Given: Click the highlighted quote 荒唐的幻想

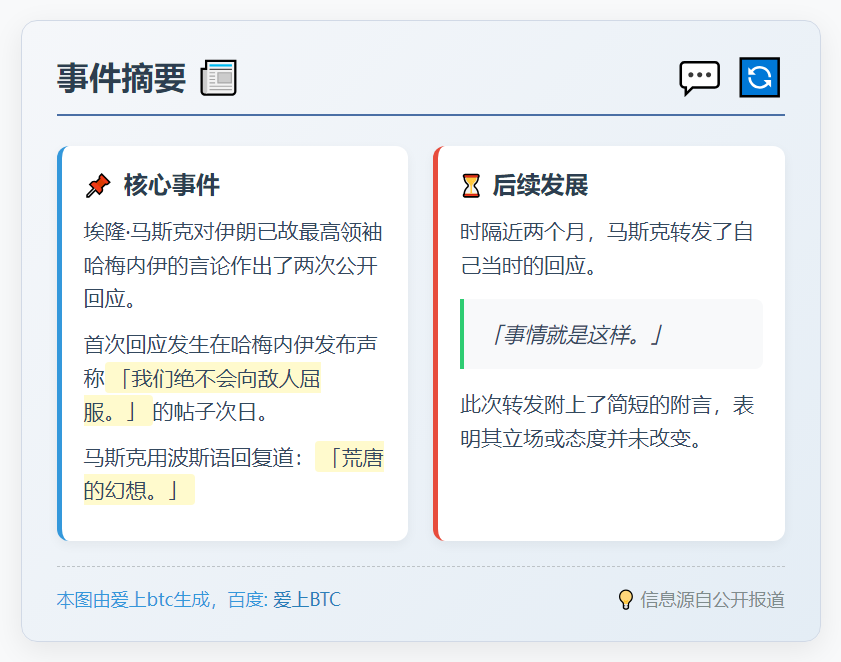Looking at the screenshot, I should coord(234,474).
